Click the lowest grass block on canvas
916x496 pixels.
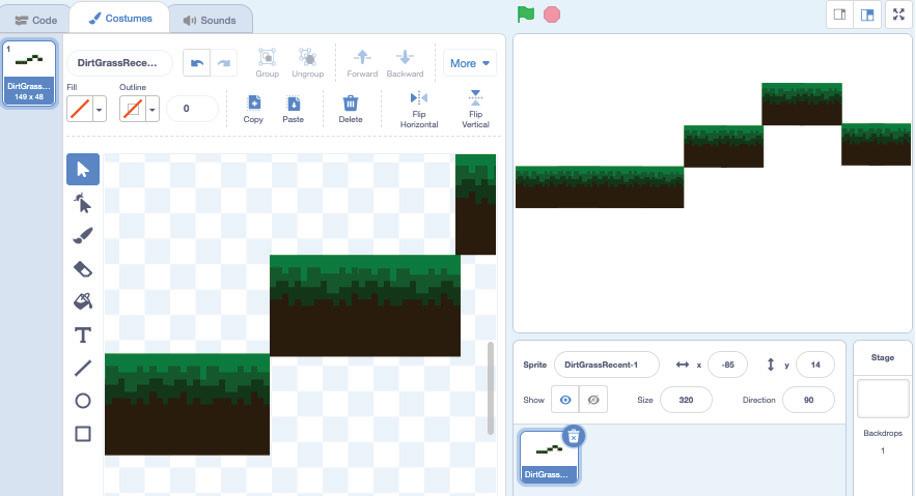tap(187, 404)
